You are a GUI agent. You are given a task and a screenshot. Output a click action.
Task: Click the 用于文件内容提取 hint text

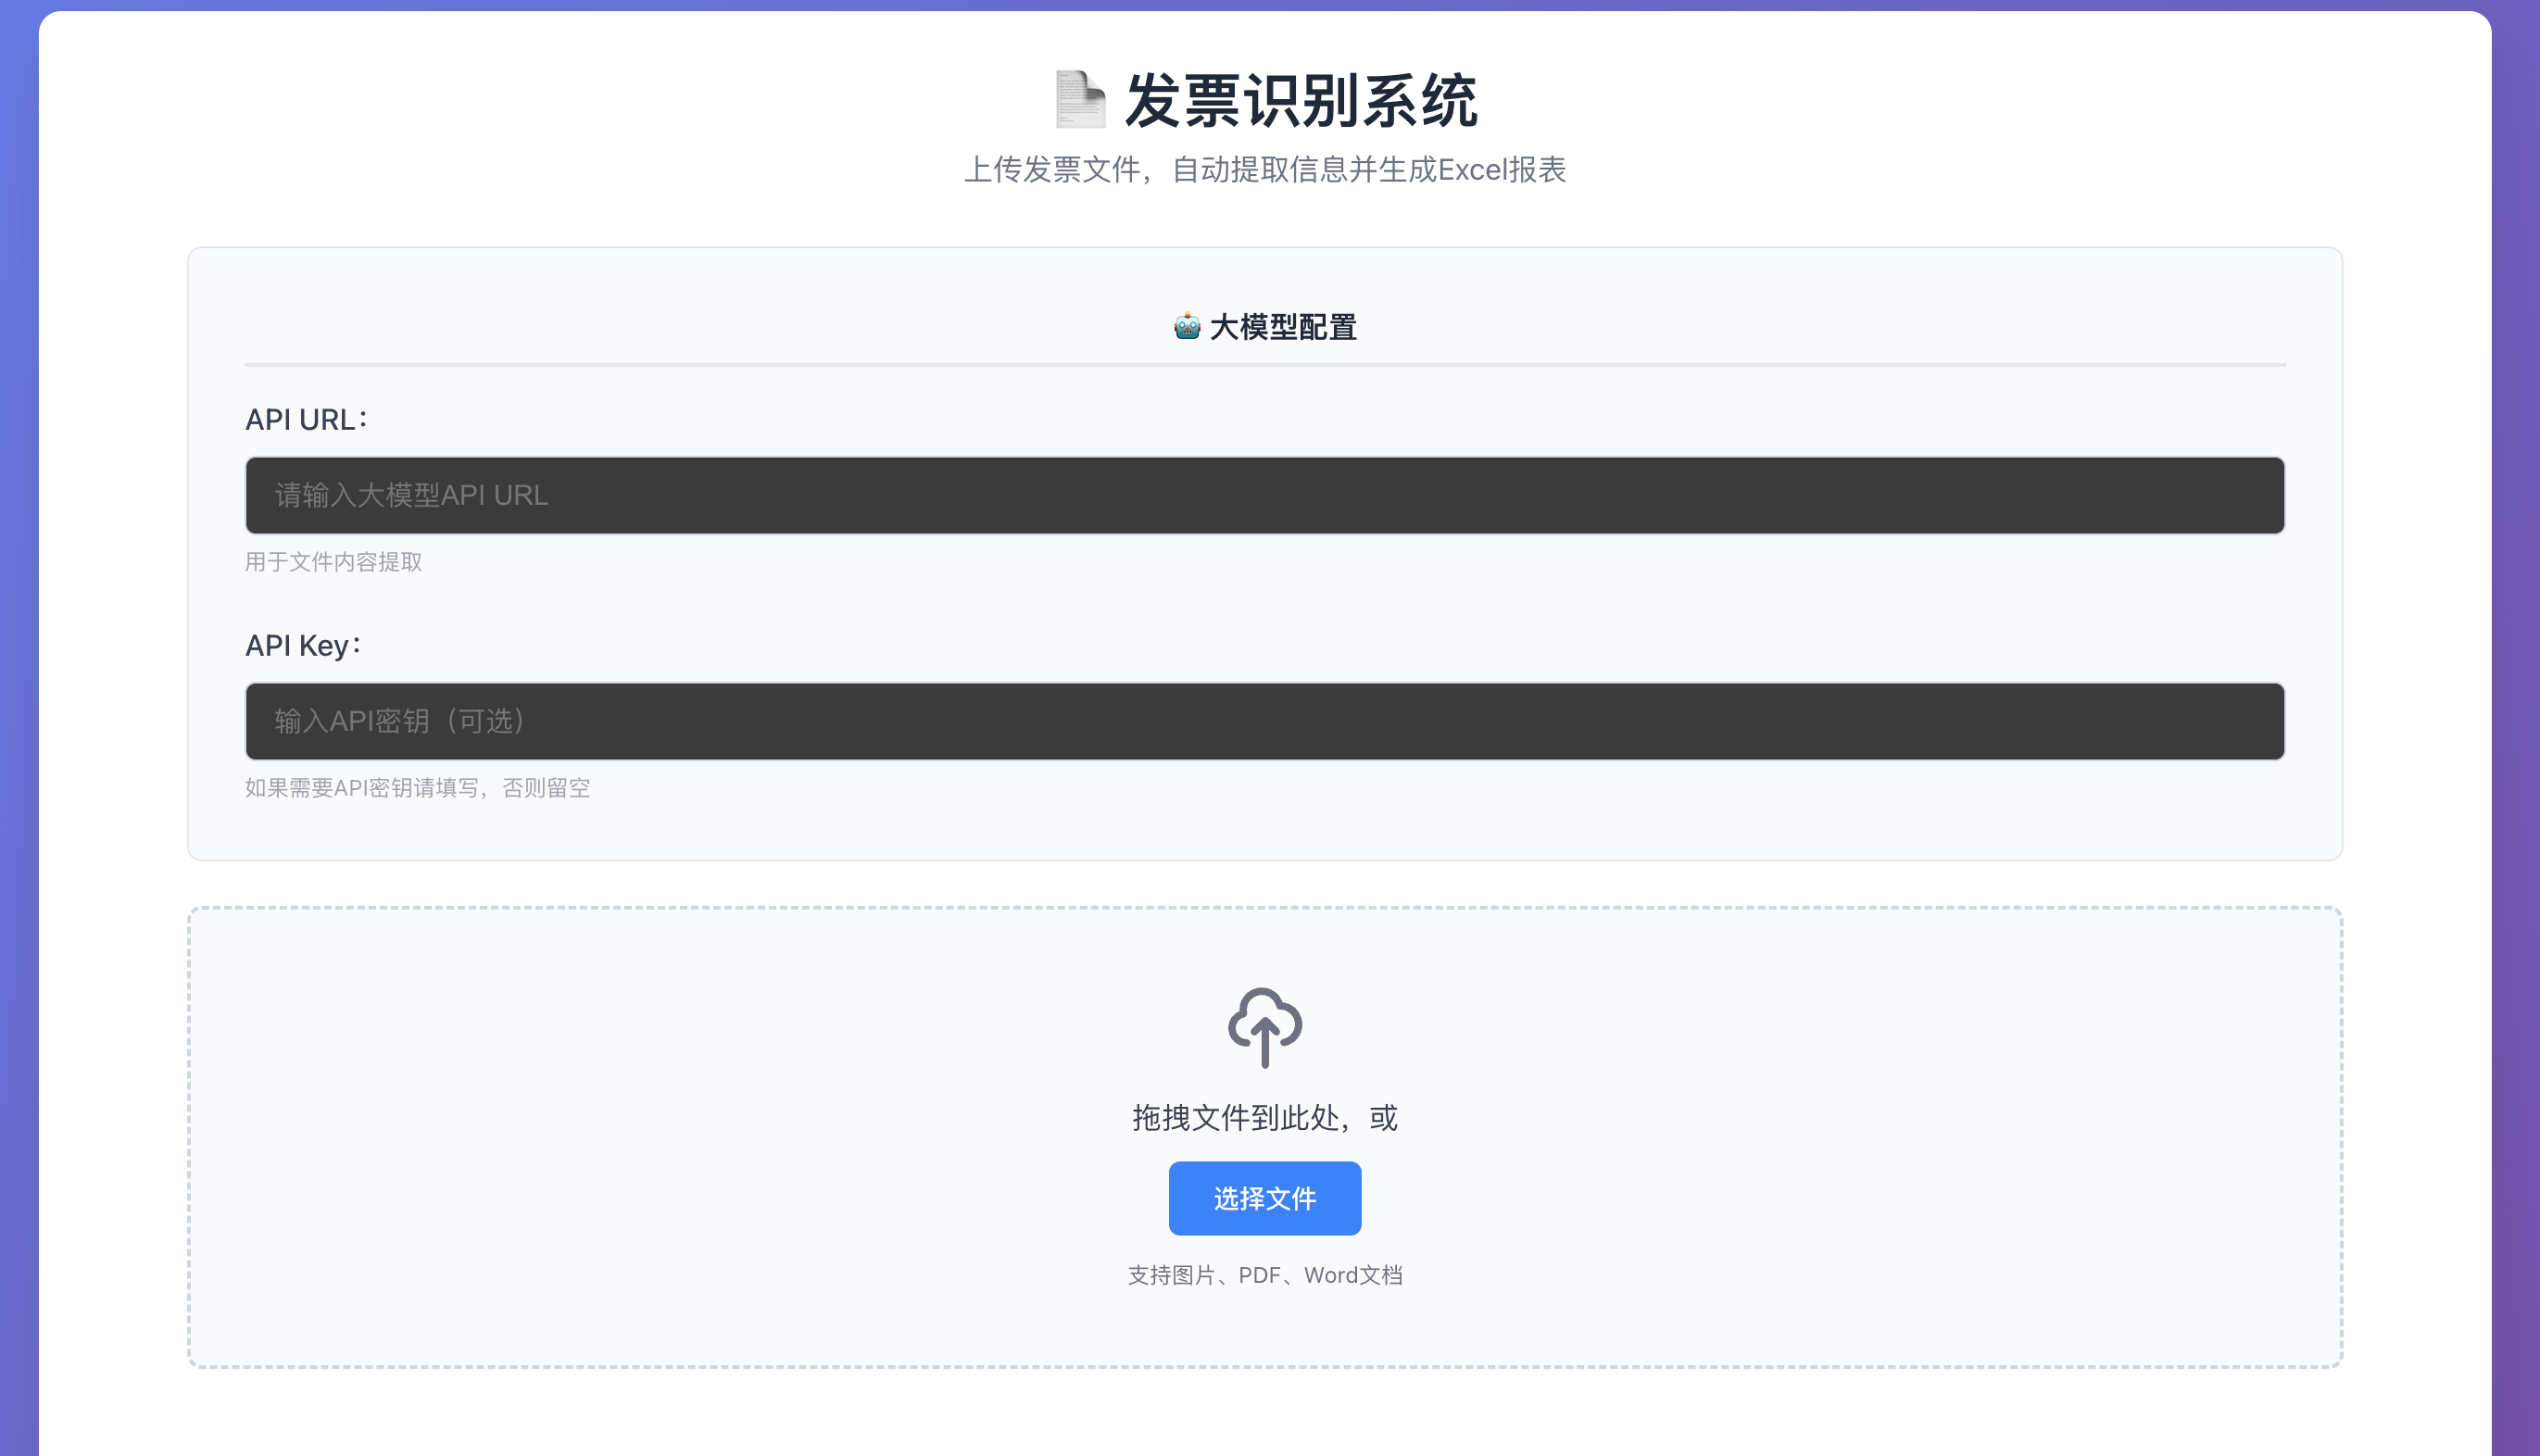pyautogui.click(x=333, y=562)
